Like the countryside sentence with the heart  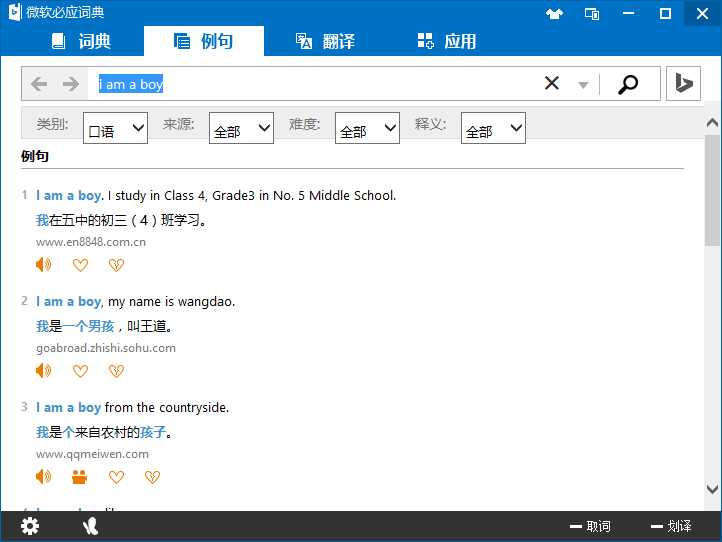pos(116,477)
